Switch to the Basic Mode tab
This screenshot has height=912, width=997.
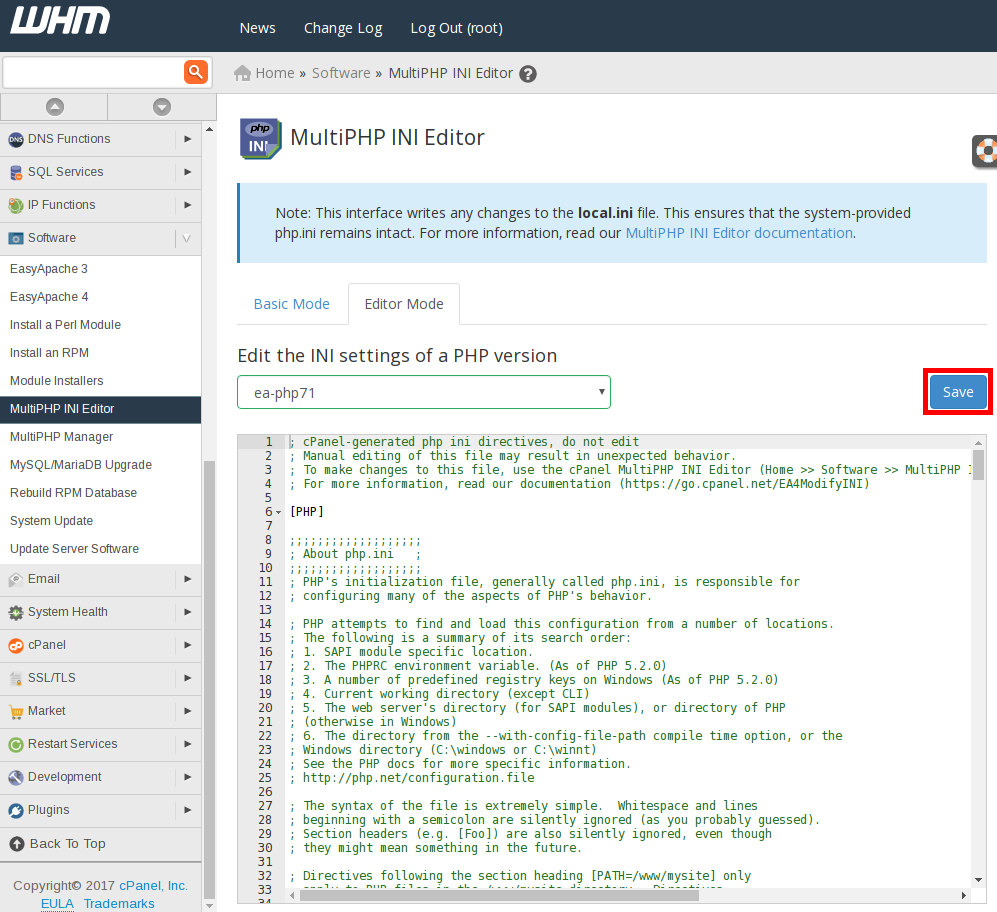(x=291, y=304)
